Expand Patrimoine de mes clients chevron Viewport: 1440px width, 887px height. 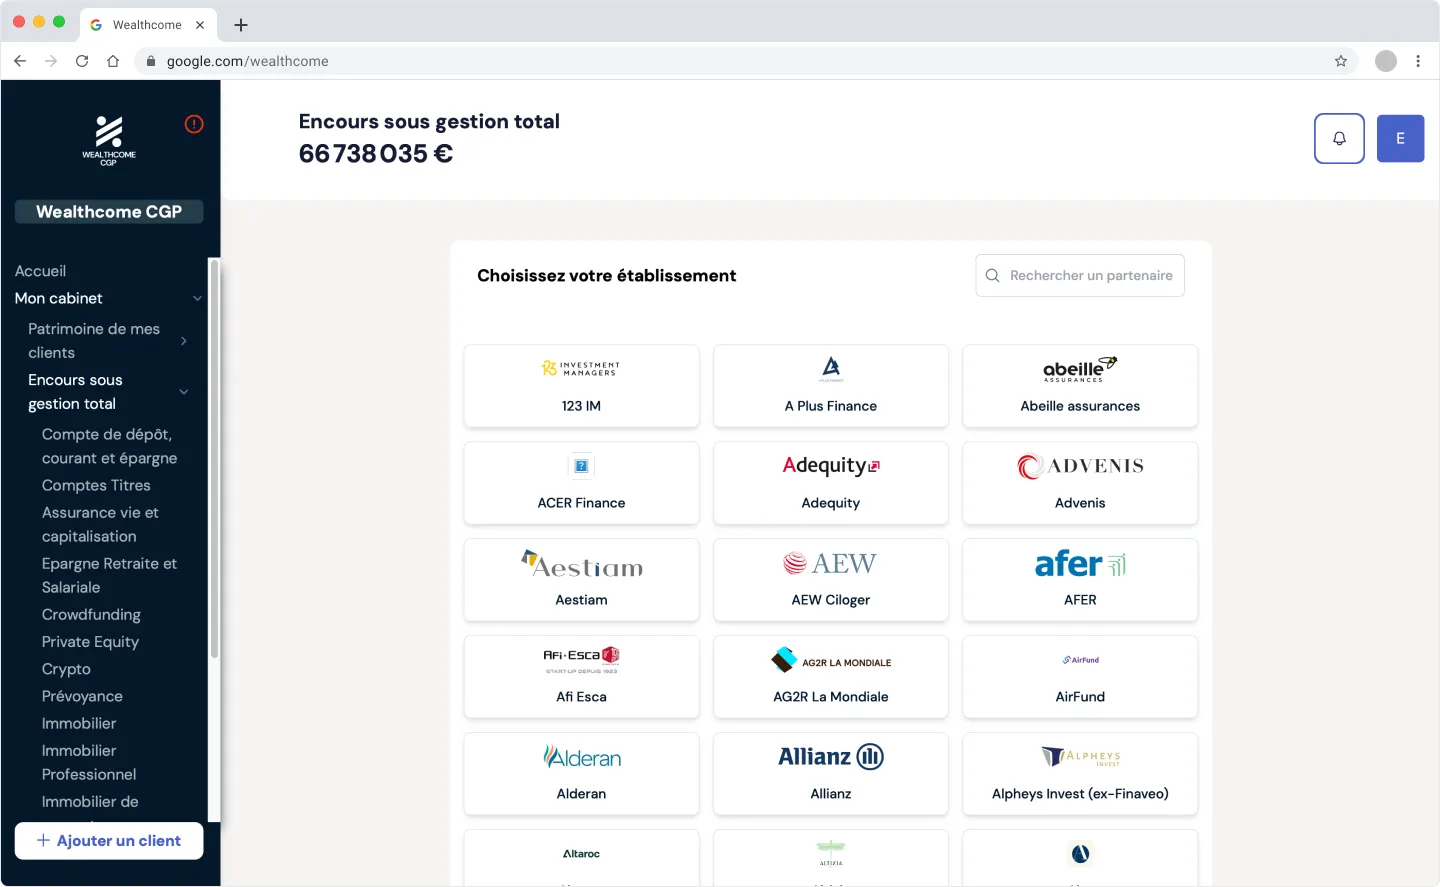184,341
